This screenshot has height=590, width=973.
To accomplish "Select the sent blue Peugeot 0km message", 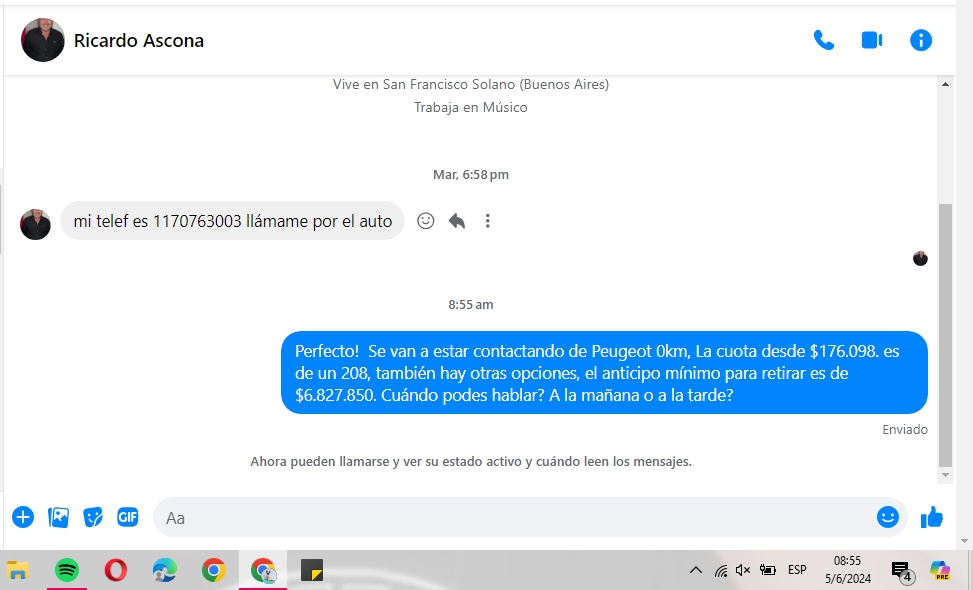I will click(x=604, y=373).
